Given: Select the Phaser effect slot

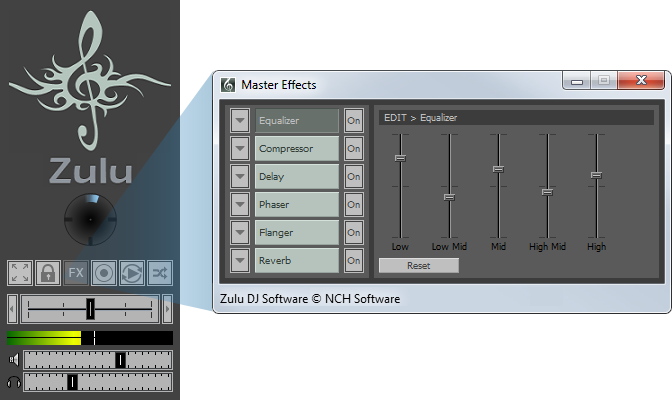Looking at the screenshot, I should pos(297,205).
